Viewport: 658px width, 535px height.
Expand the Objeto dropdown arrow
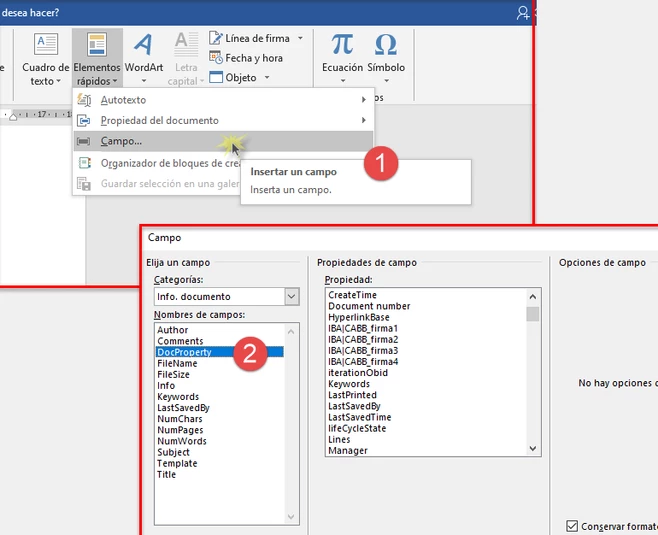[x=267, y=78]
